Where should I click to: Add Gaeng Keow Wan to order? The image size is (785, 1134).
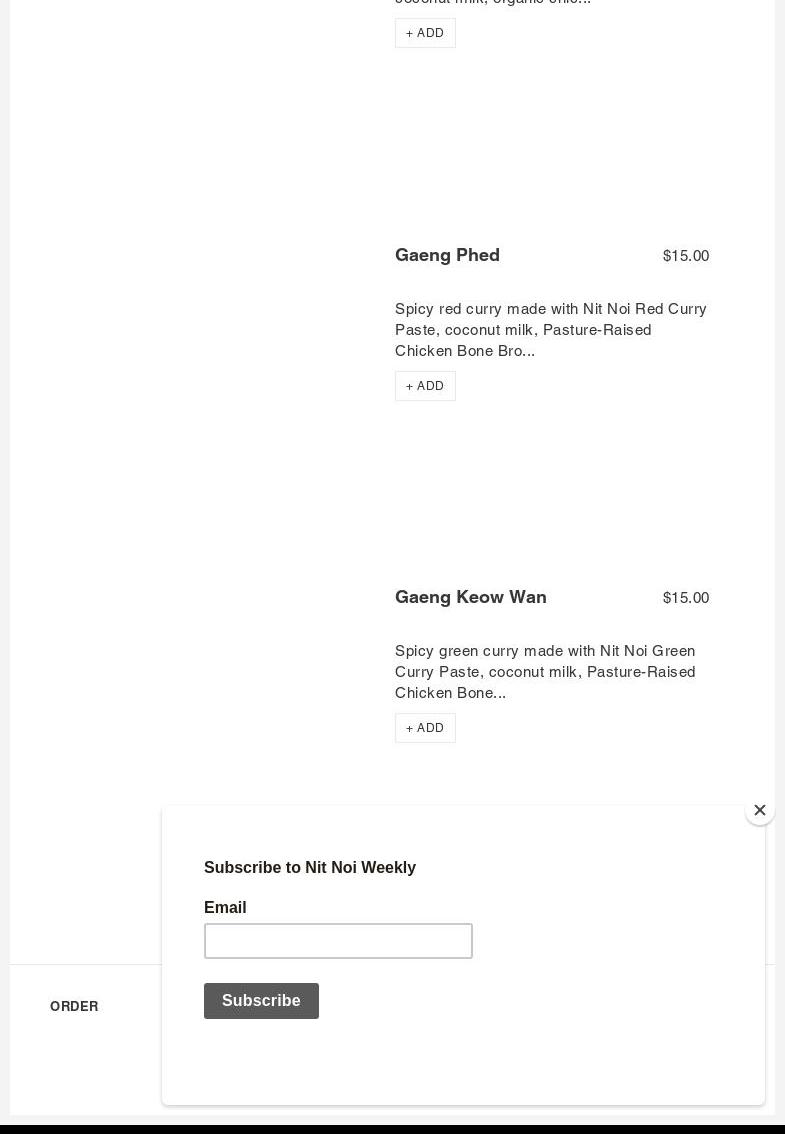point(425,728)
